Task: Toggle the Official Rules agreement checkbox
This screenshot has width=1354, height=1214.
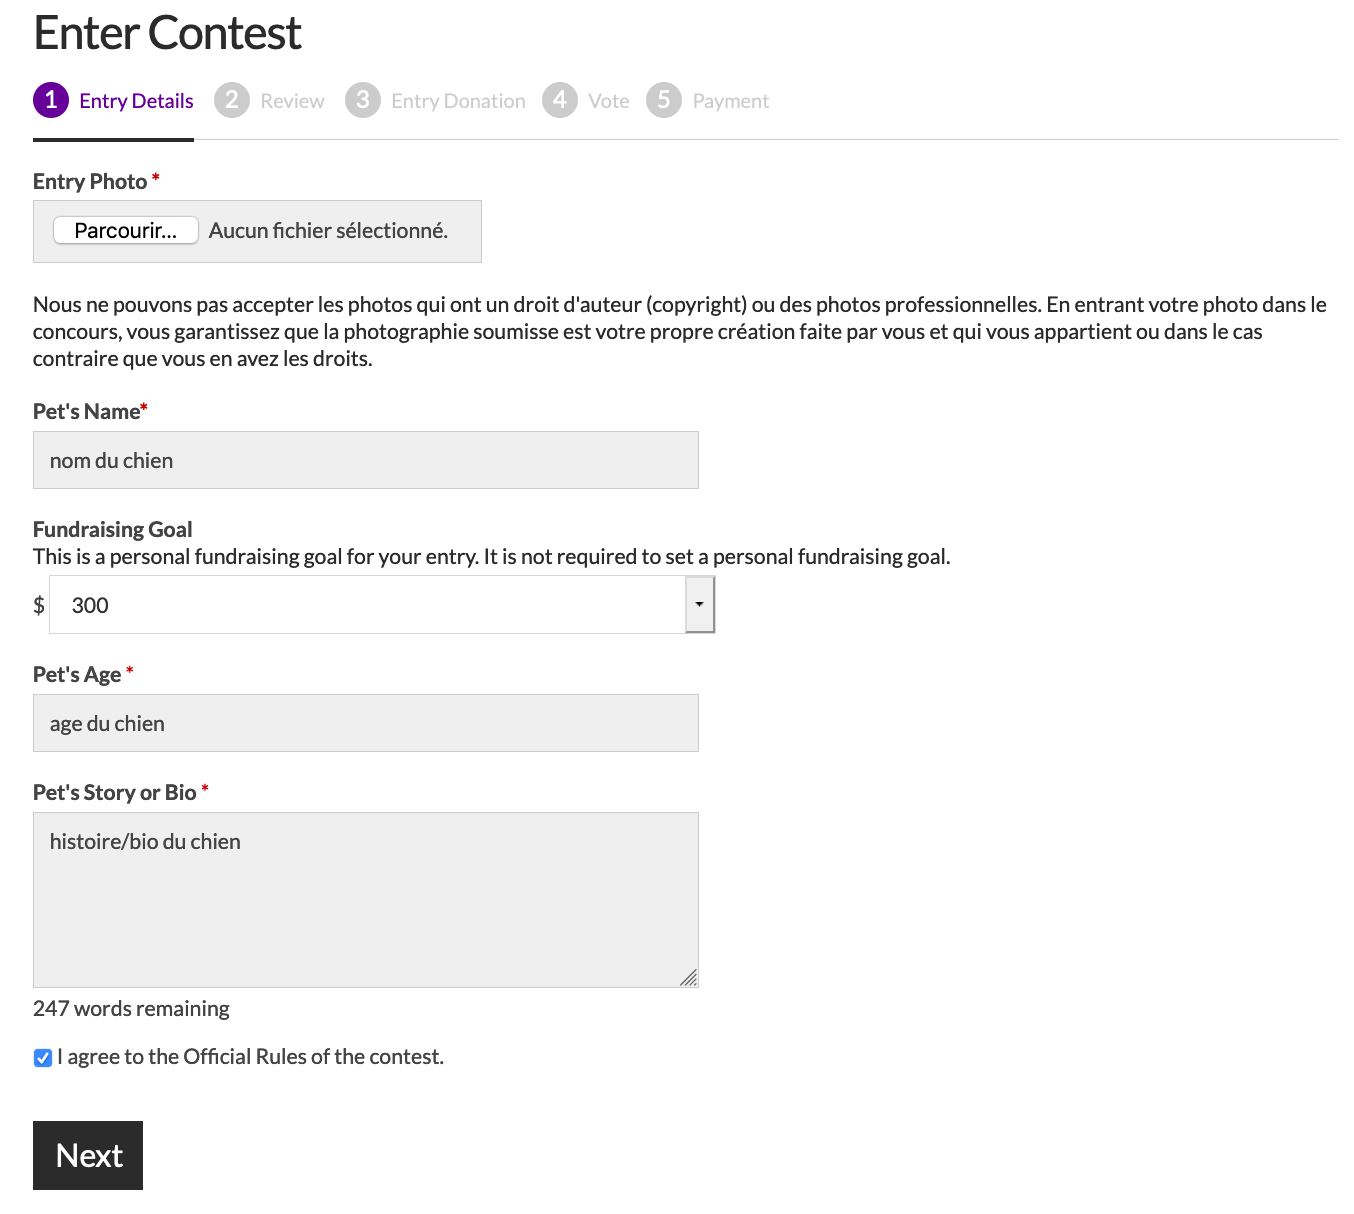Action: pyautogui.click(x=43, y=1058)
